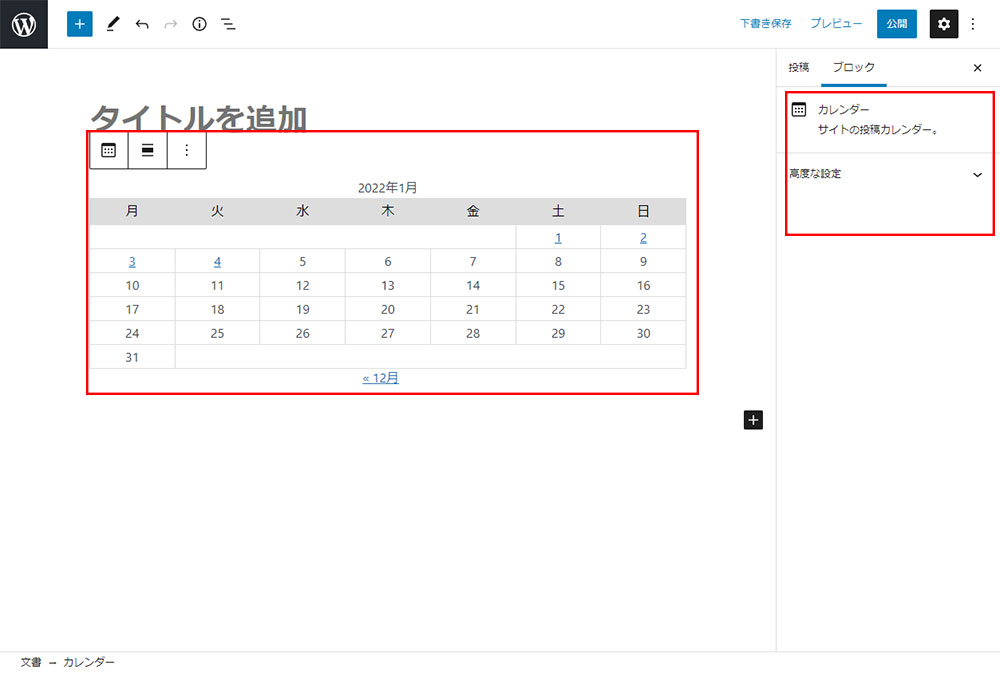Open the top-right options kebab menu

[973, 24]
